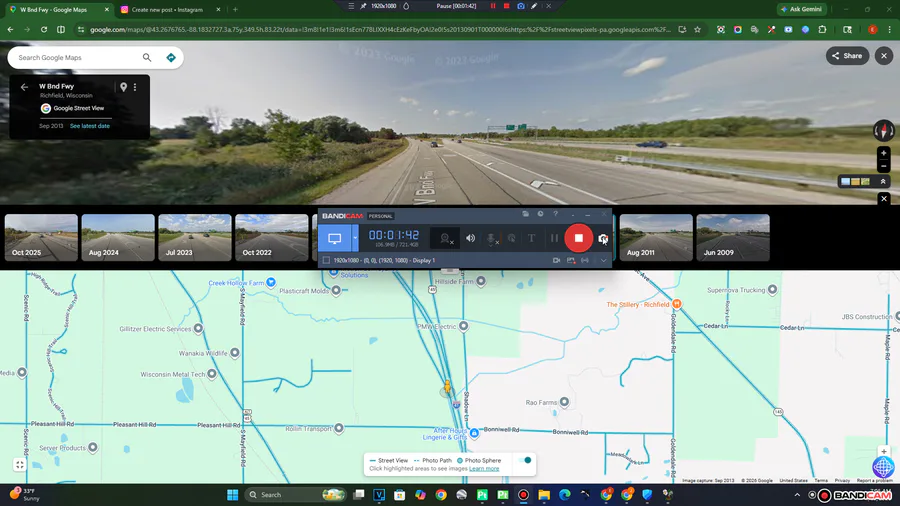This screenshot has width=900, height=506.
Task: Close the Street View timeline strip
Action: pyautogui.click(x=884, y=198)
